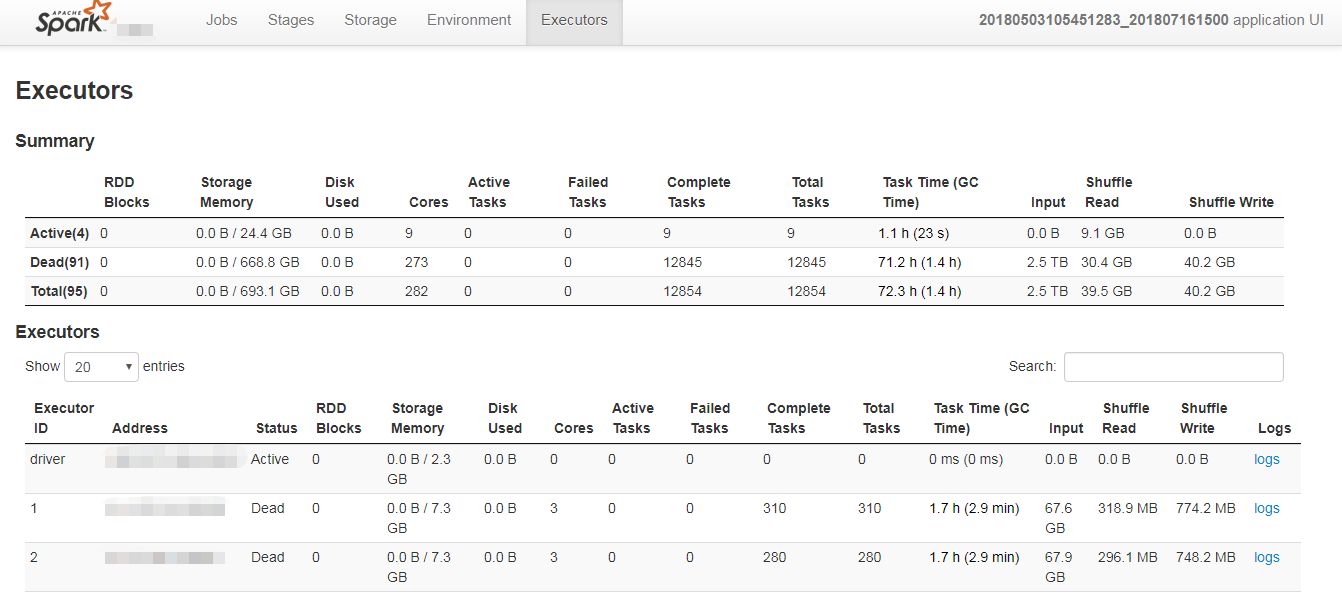Sort executors by Executor ID

(x=64, y=417)
